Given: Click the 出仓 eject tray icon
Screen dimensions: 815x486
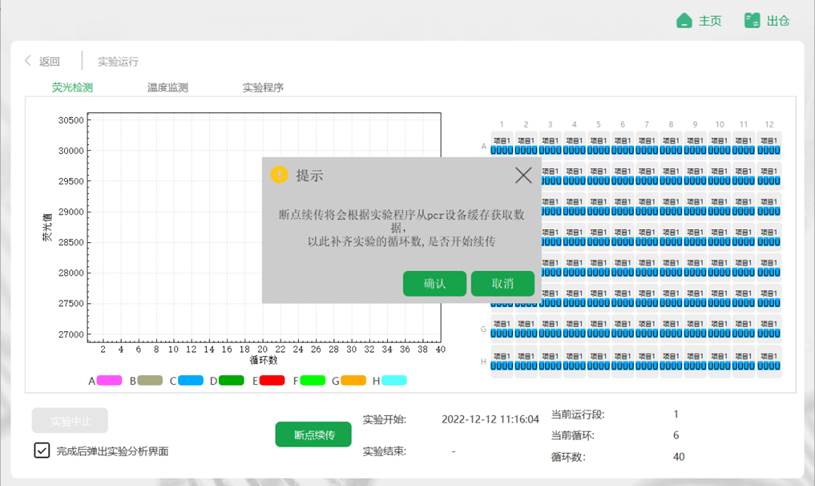Looking at the screenshot, I should (x=753, y=21).
